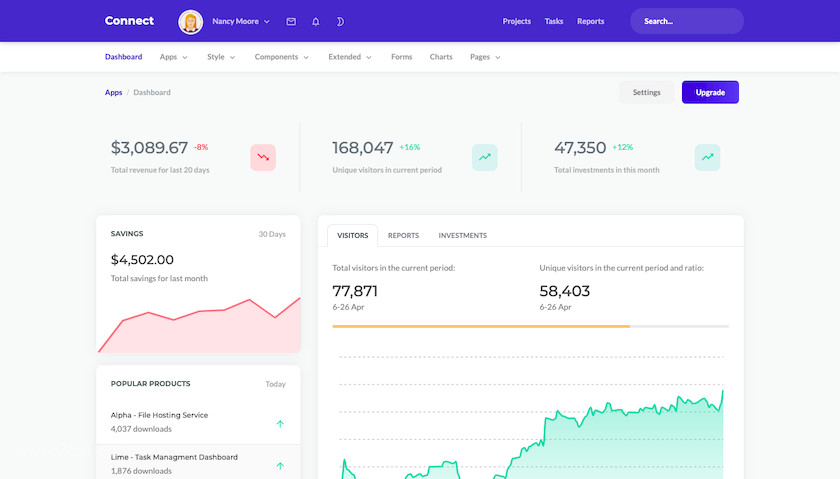Image resolution: width=840 pixels, height=479 pixels.
Task: Click "1,876 downloads" text
Action: (x=141, y=471)
